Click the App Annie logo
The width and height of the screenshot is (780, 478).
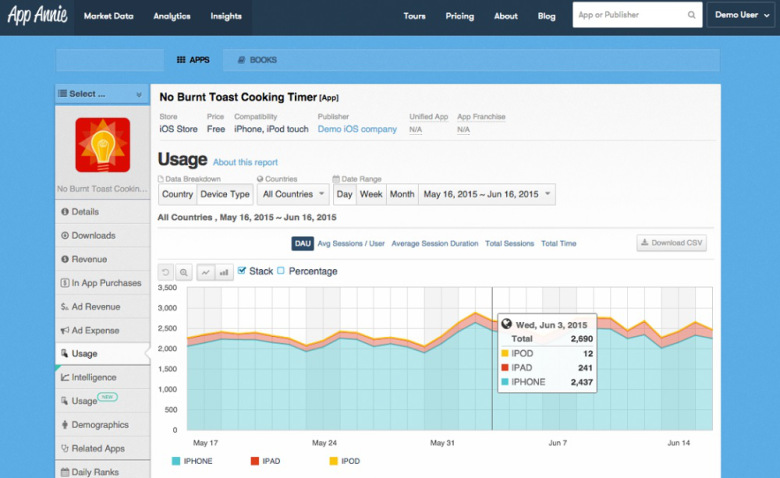pyautogui.click(x=37, y=15)
